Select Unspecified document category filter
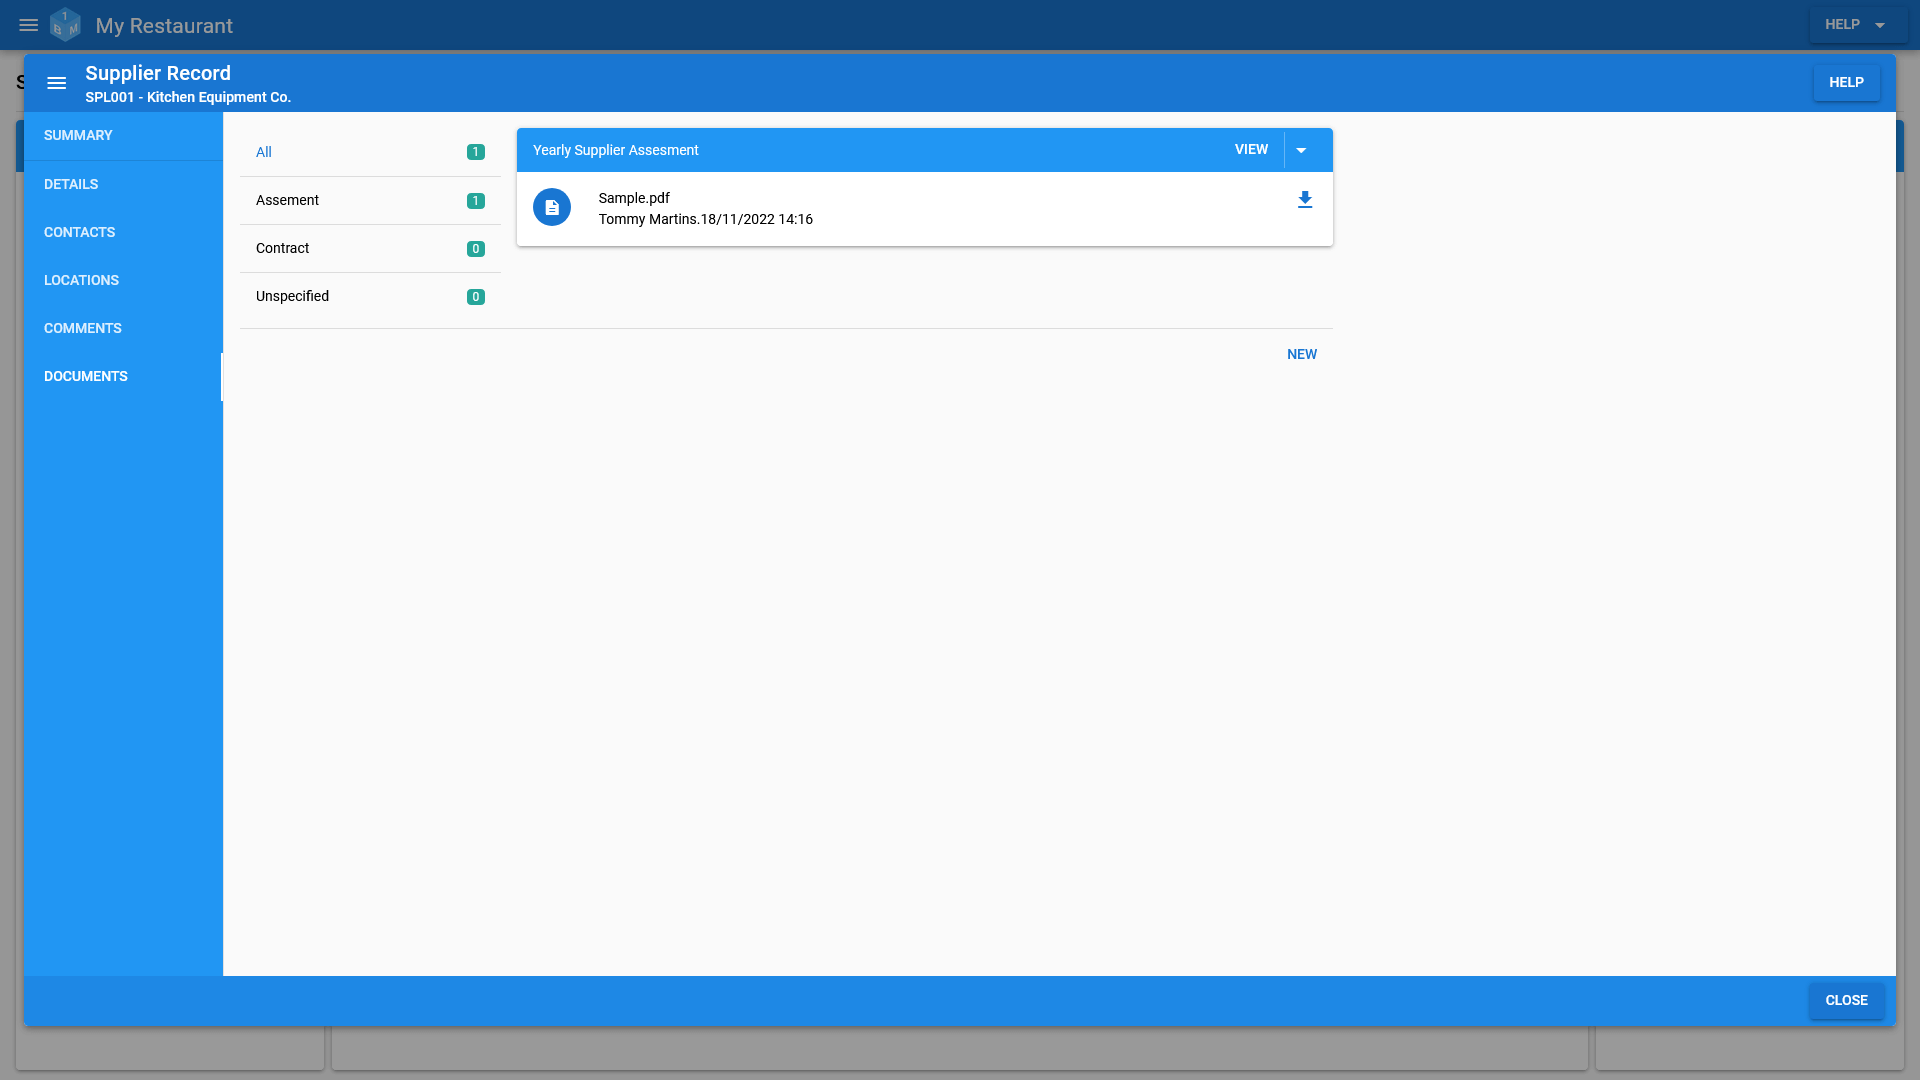This screenshot has width=1920, height=1080. (369, 295)
